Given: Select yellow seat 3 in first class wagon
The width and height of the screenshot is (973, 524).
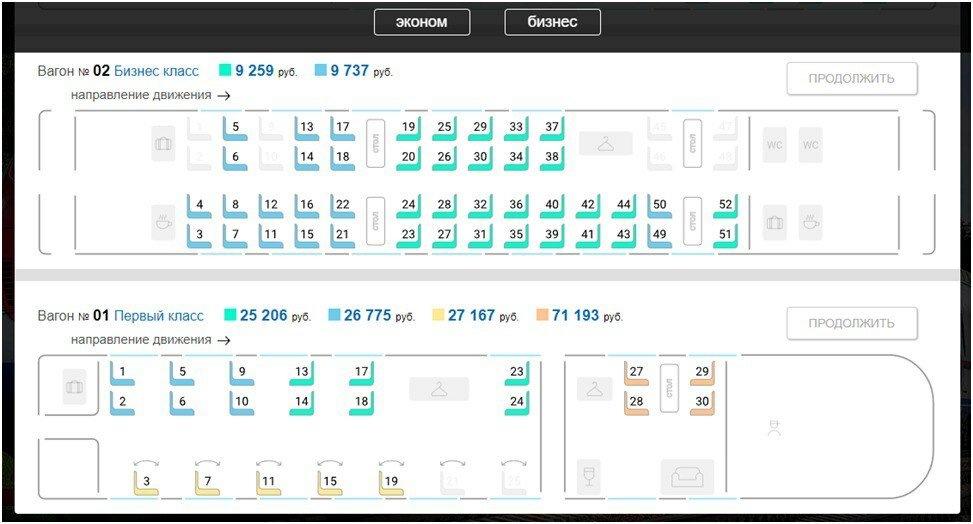Looking at the screenshot, I should click(x=146, y=482).
